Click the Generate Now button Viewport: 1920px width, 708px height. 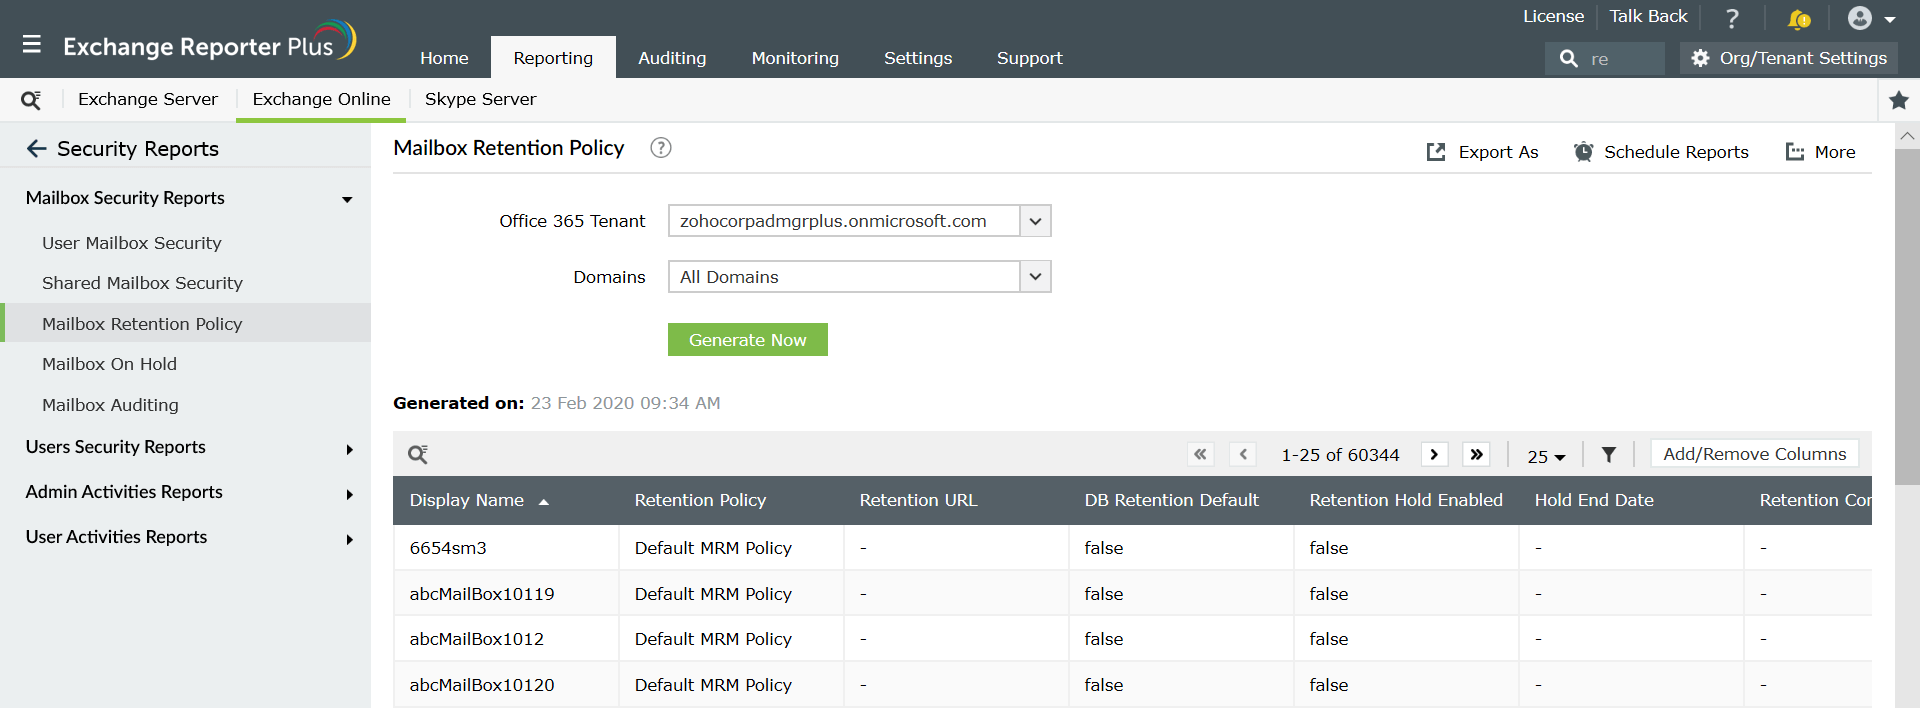coord(747,340)
